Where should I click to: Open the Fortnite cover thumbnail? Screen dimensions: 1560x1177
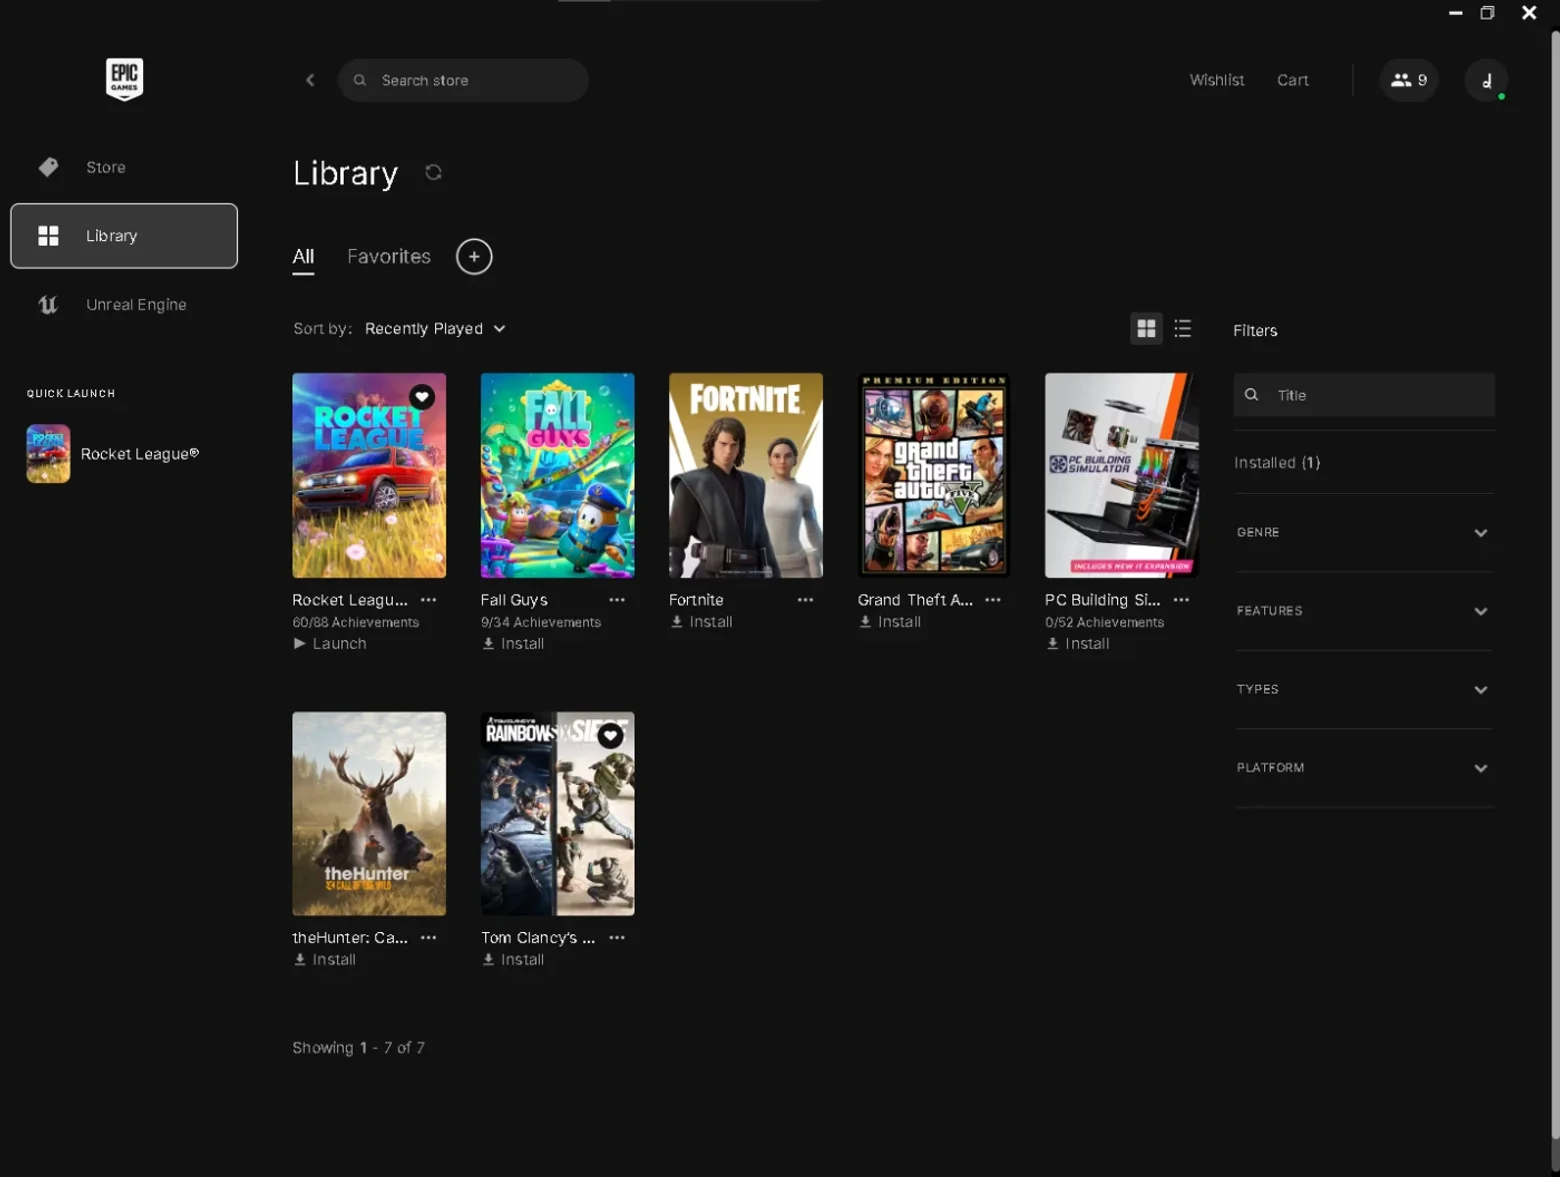746,475
